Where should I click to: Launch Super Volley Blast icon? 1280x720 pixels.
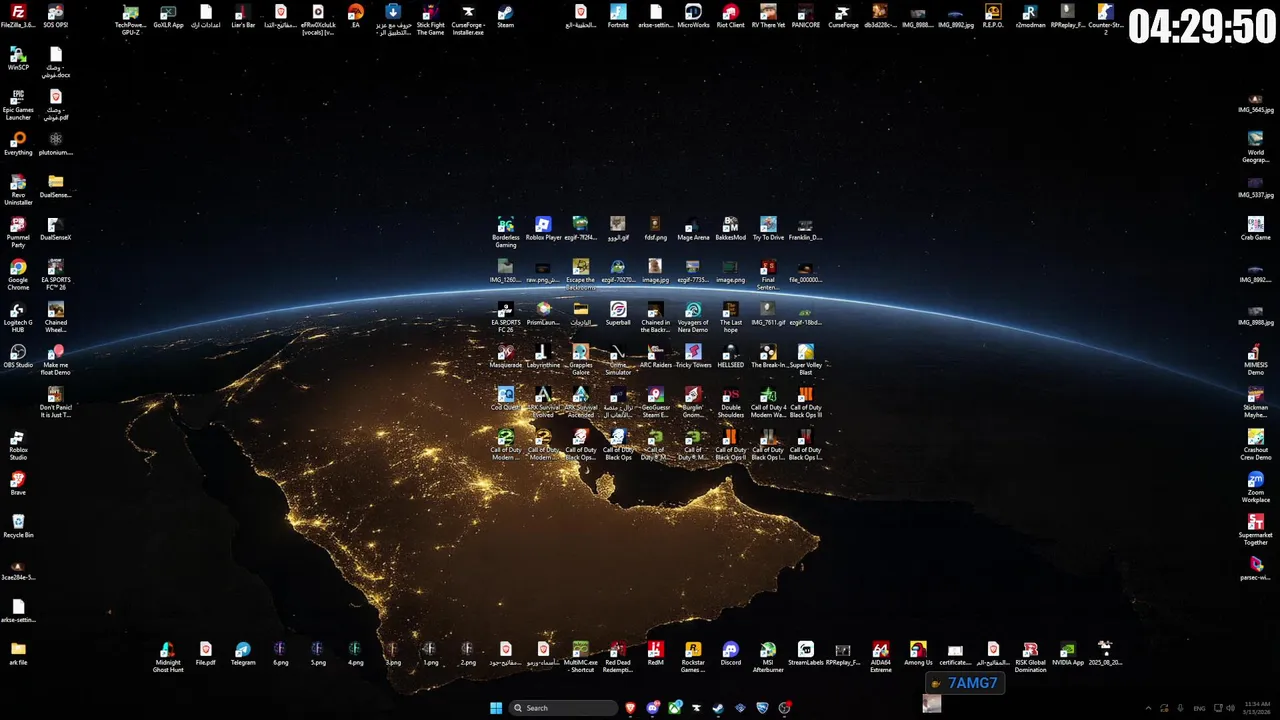pyautogui.click(x=806, y=360)
